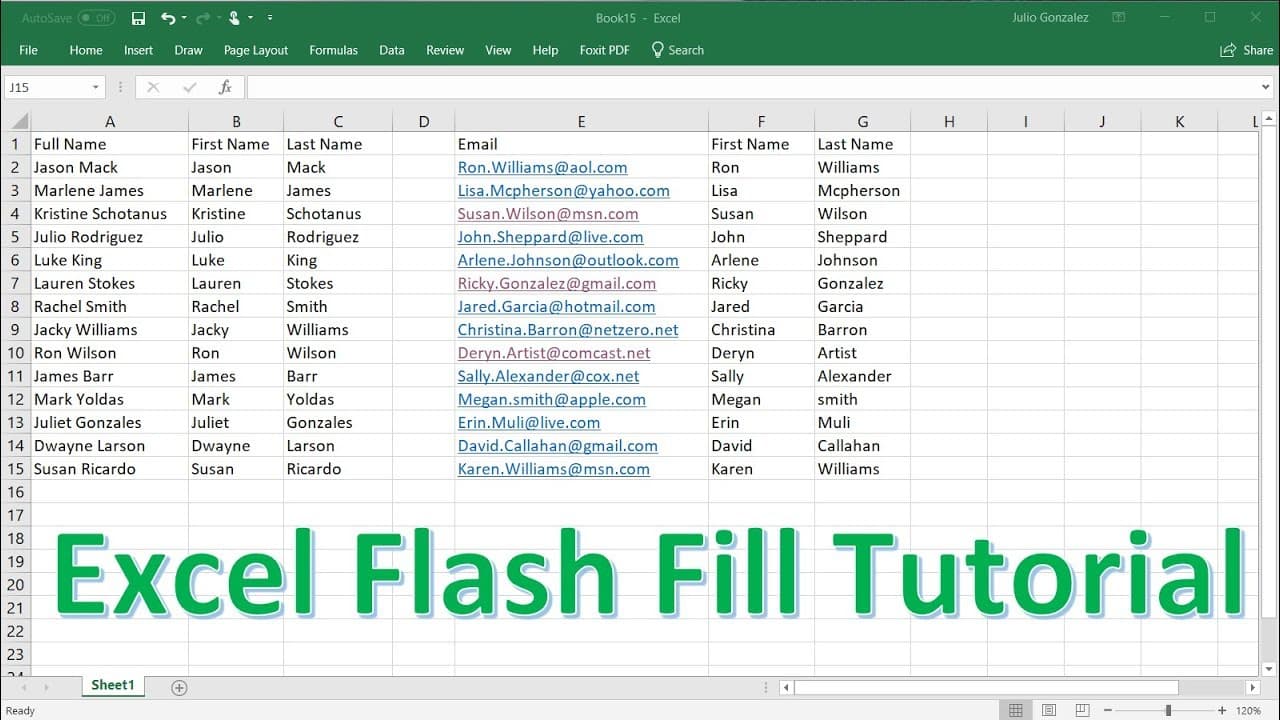The image size is (1280, 720).
Task: Open Megan.smith@apple.com link
Action: point(552,399)
